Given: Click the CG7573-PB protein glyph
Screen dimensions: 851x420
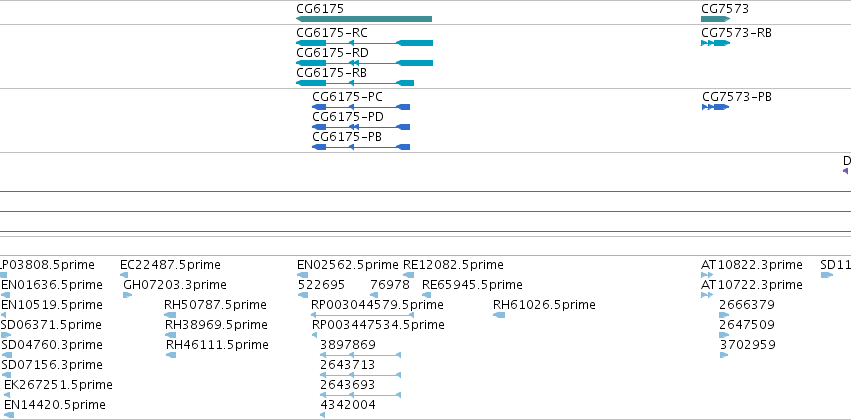Looking at the screenshot, I should pyautogui.click(x=715, y=107).
